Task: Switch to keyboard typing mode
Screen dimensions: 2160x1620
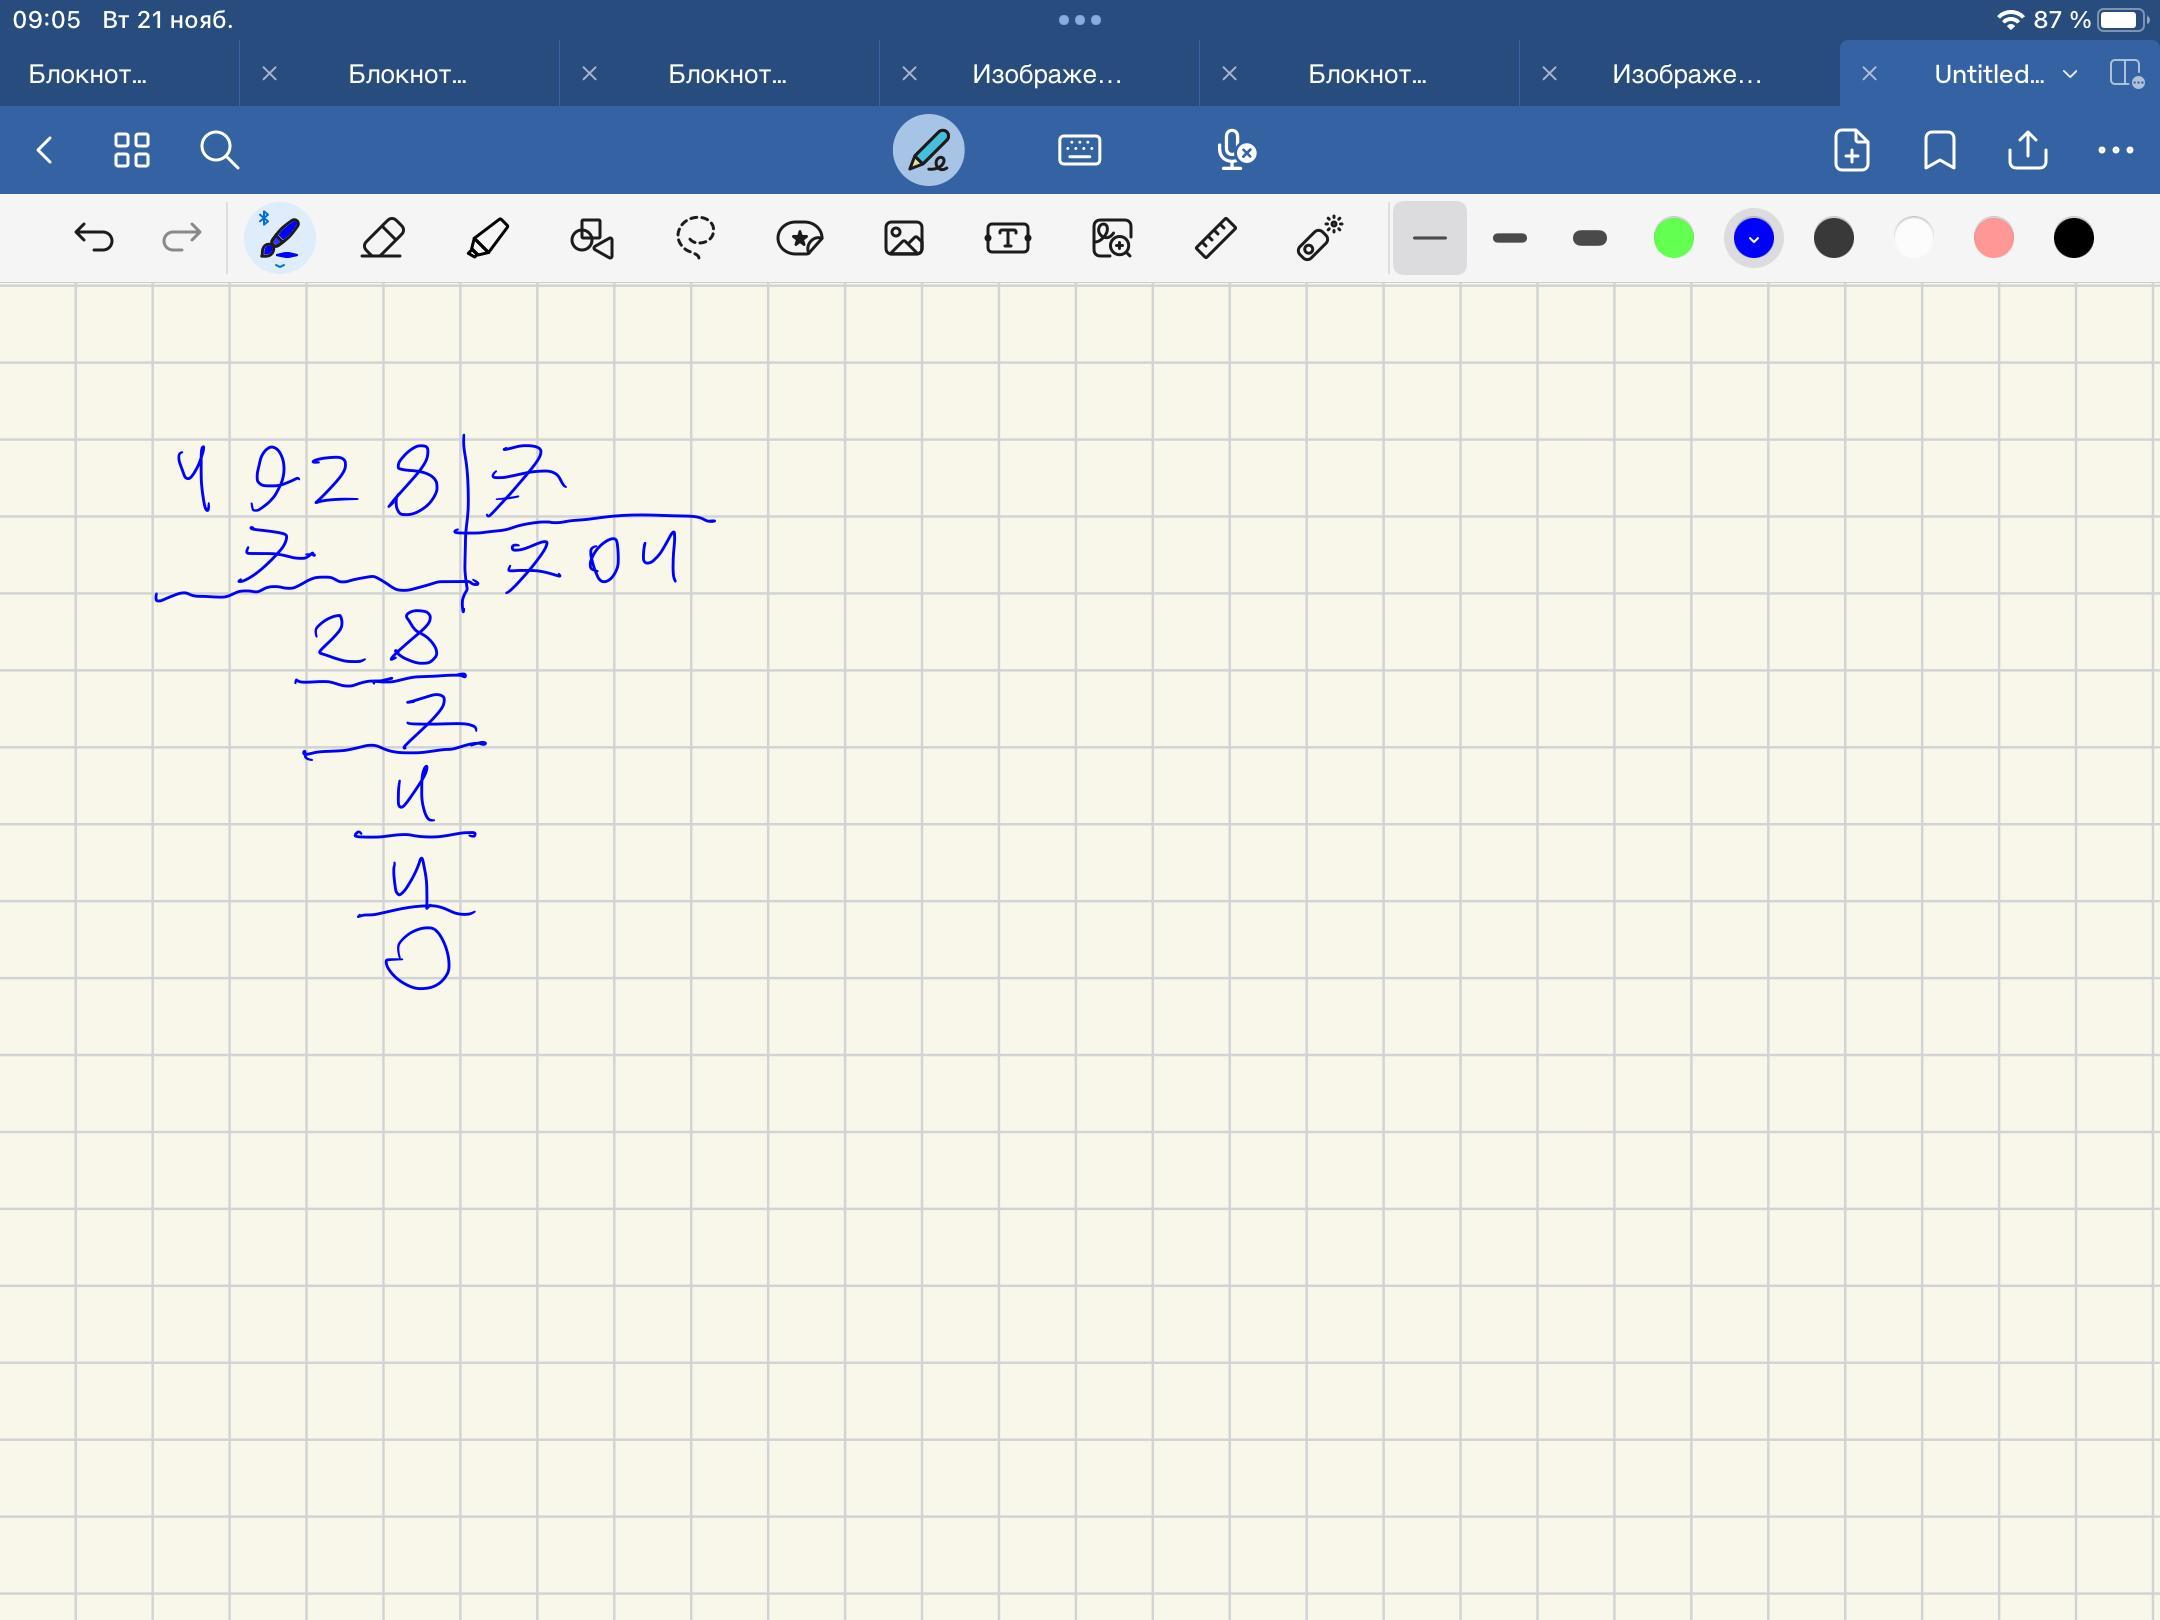Action: coord(1079,151)
